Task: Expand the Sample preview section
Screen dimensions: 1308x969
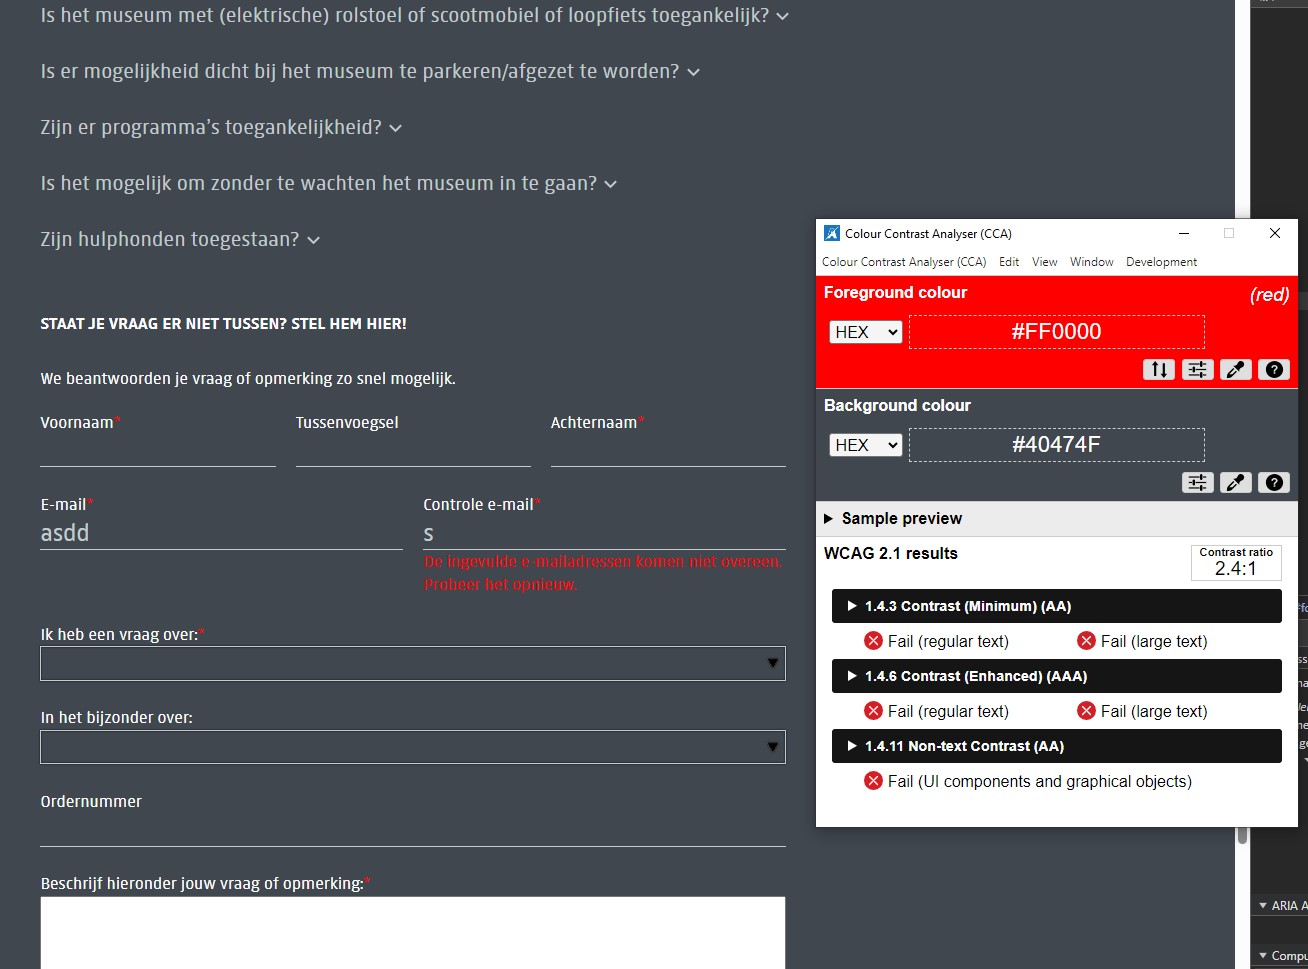Action: [x=892, y=518]
